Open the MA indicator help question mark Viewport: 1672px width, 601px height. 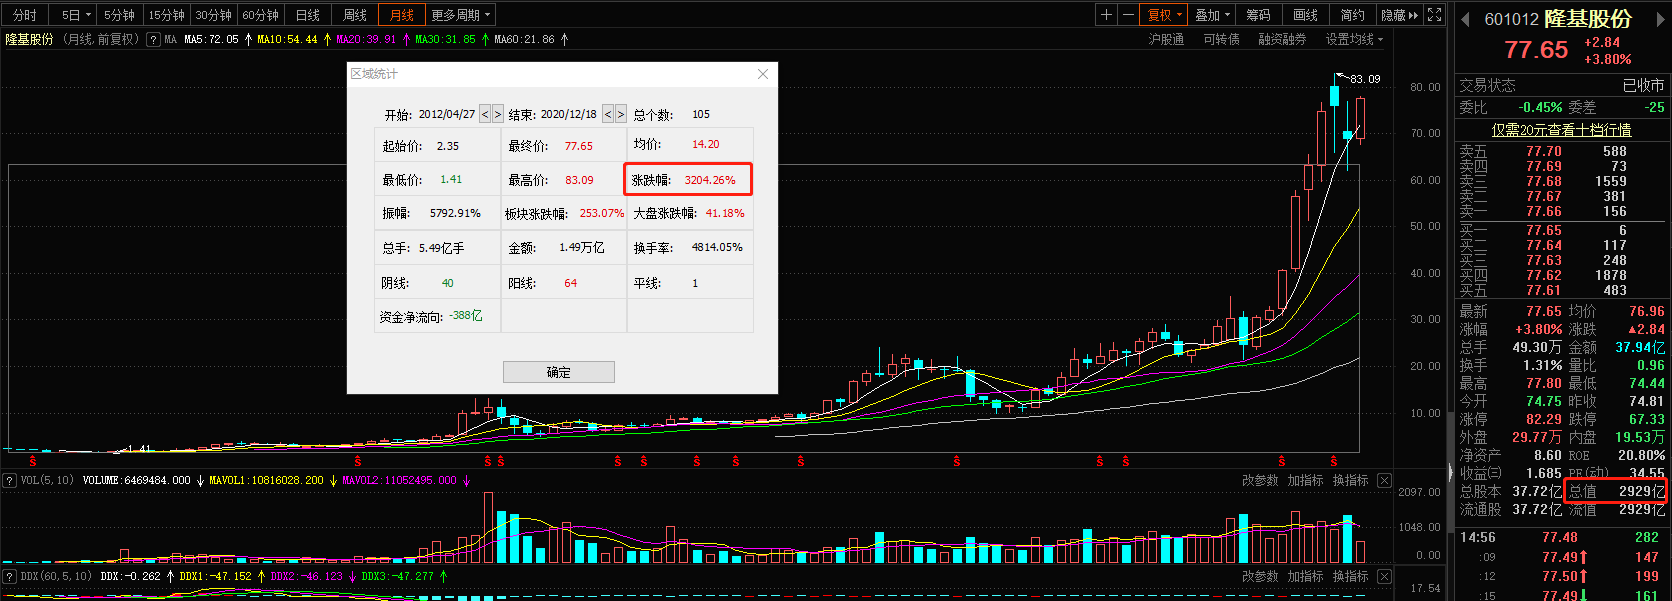click(153, 40)
